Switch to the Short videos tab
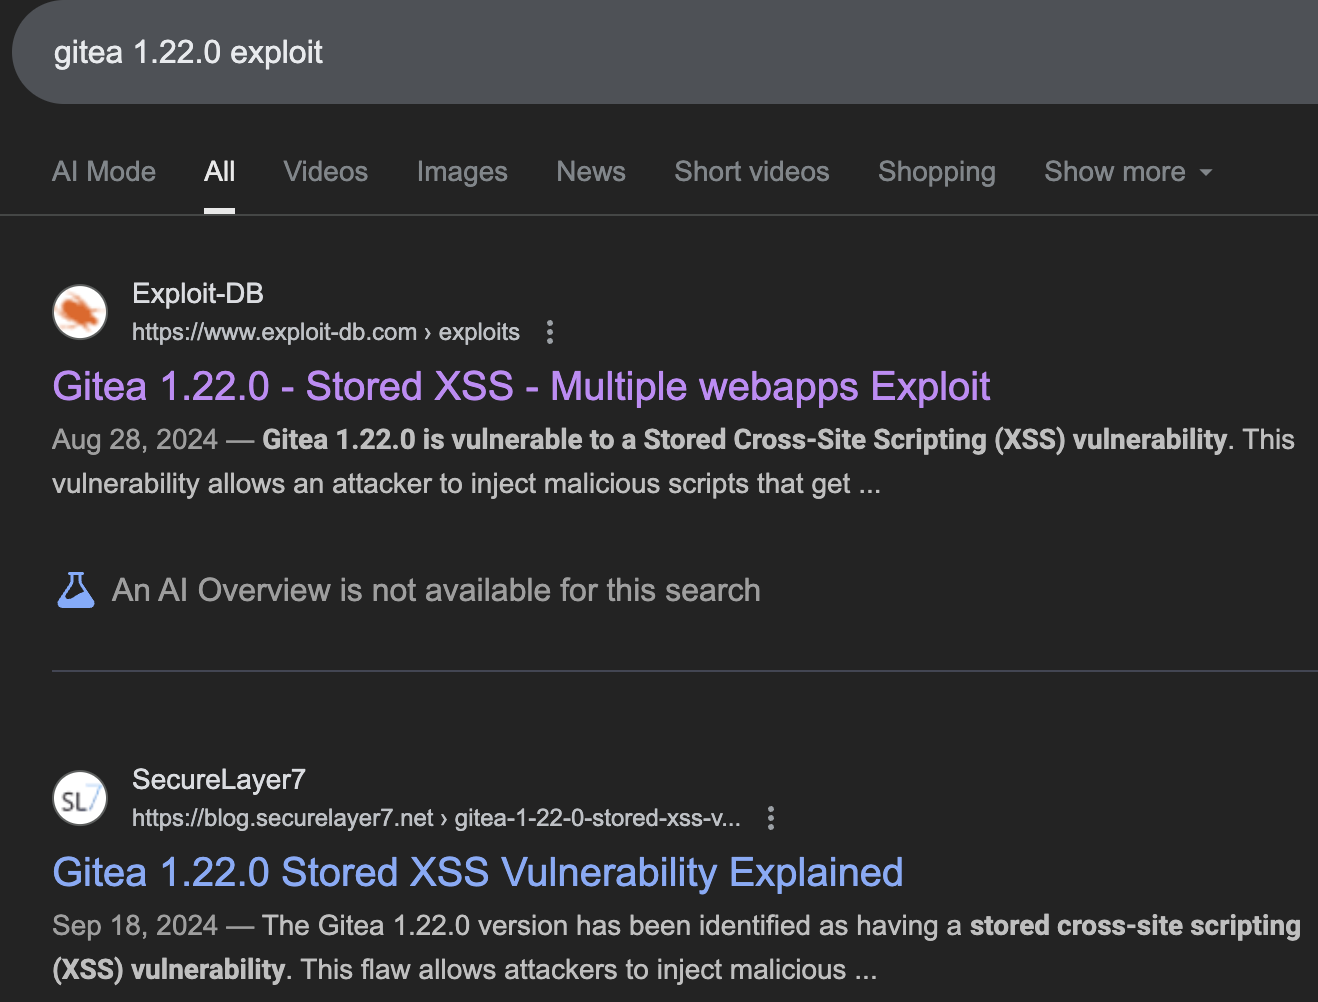Screen dimensions: 1318x1002 point(752,172)
